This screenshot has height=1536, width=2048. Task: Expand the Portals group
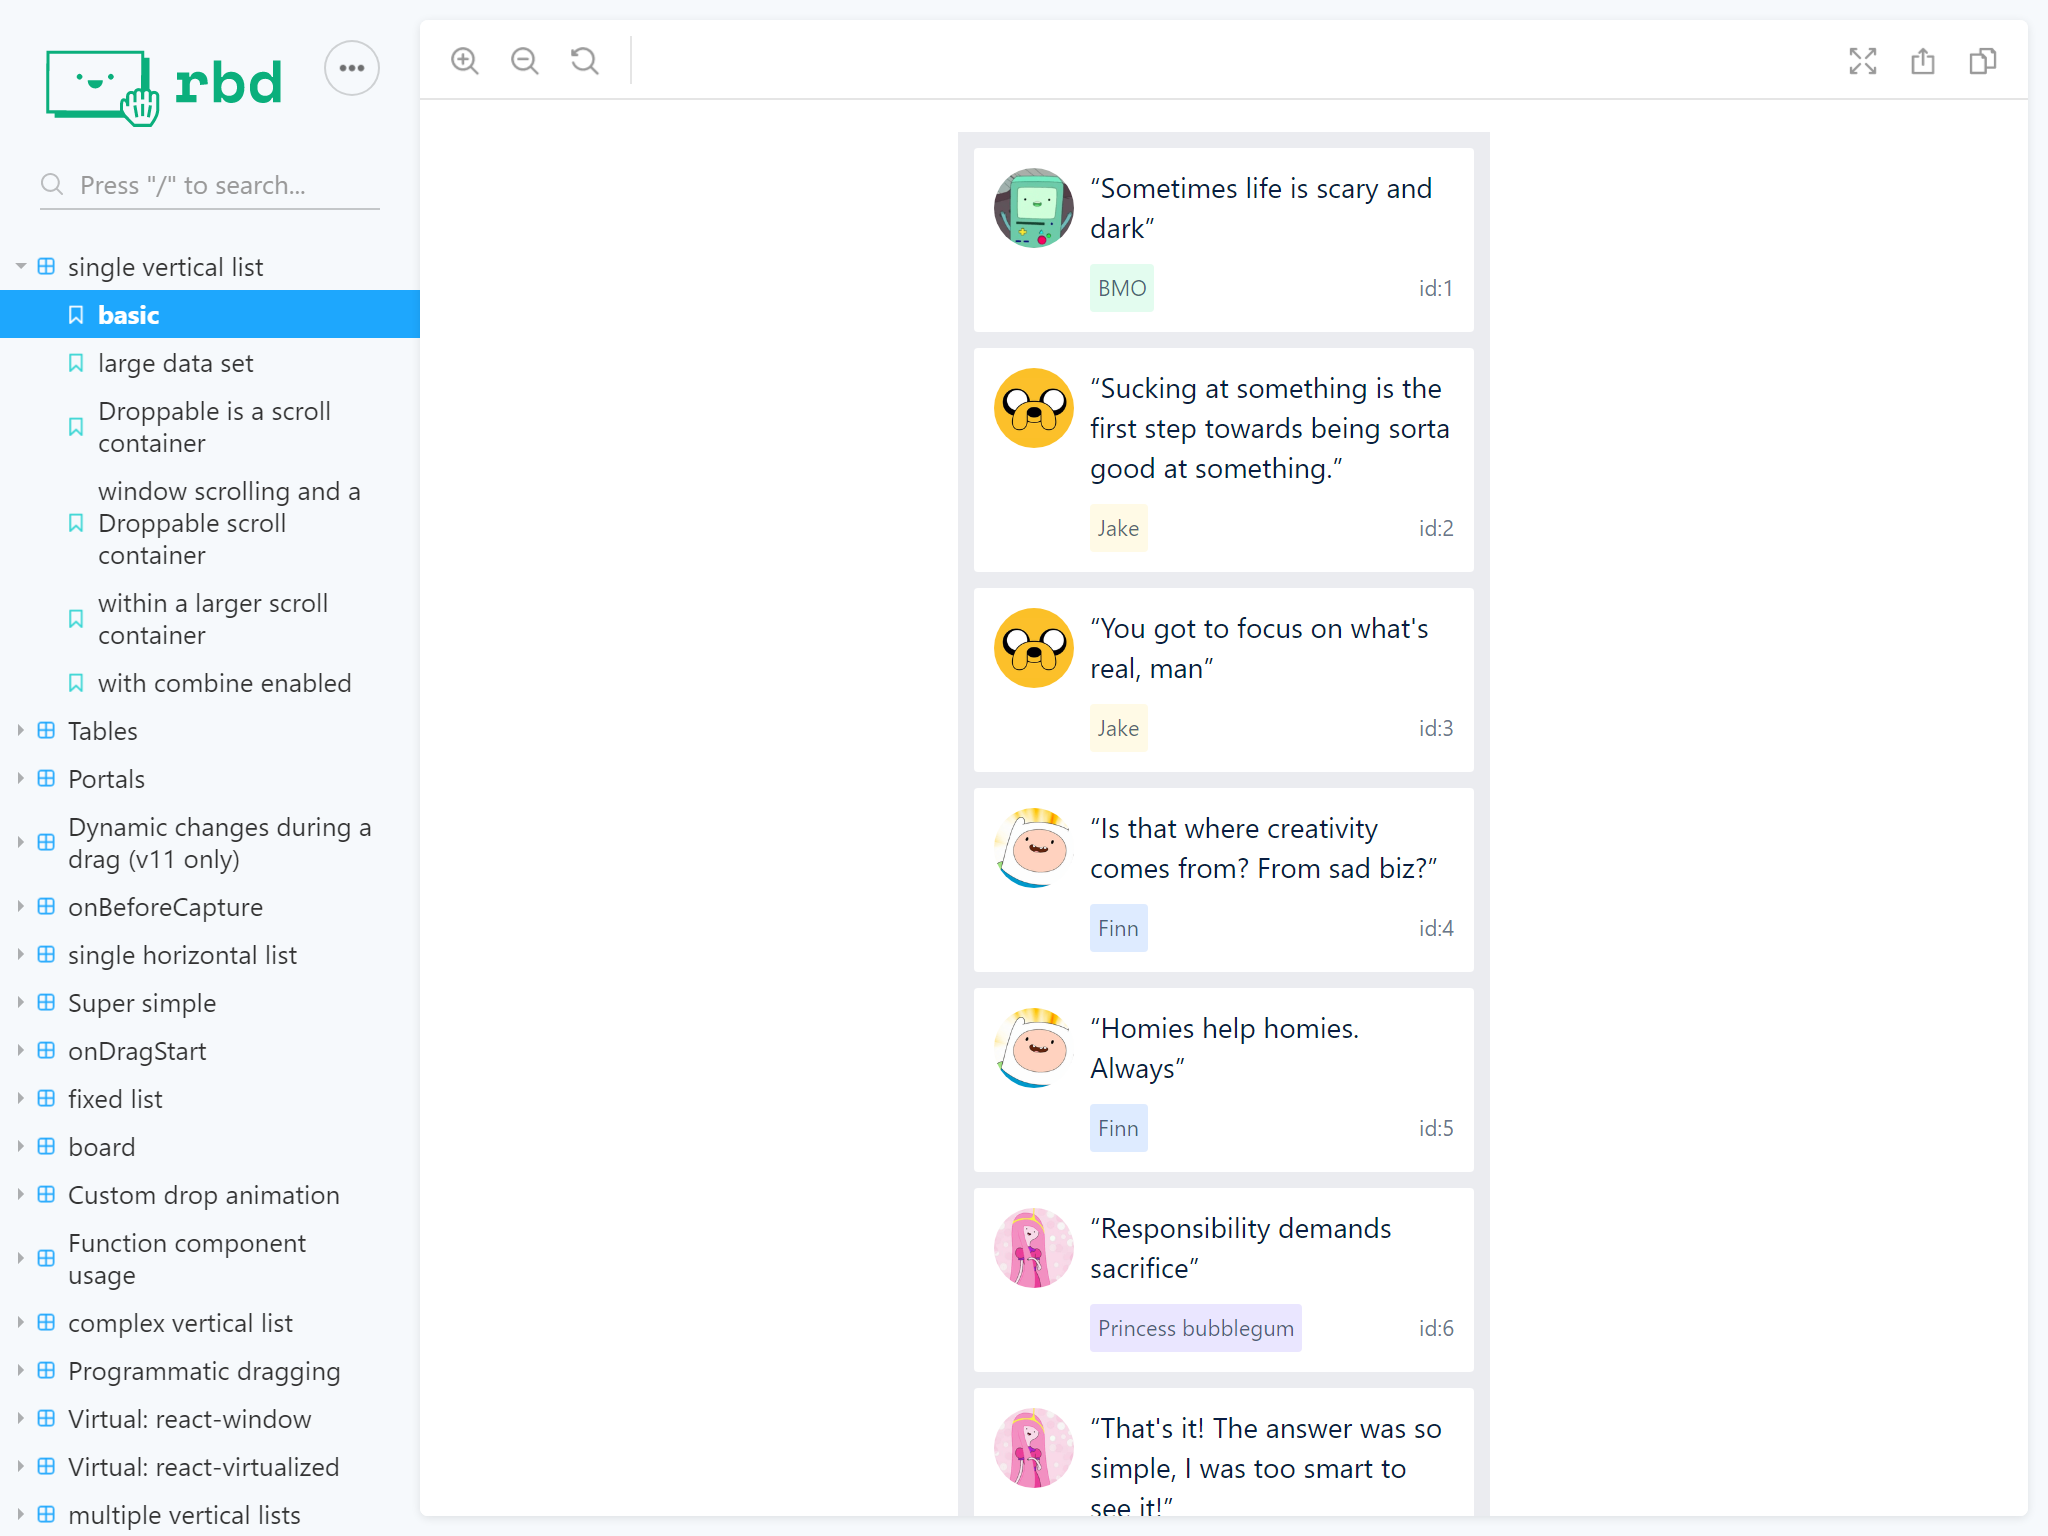210,779
